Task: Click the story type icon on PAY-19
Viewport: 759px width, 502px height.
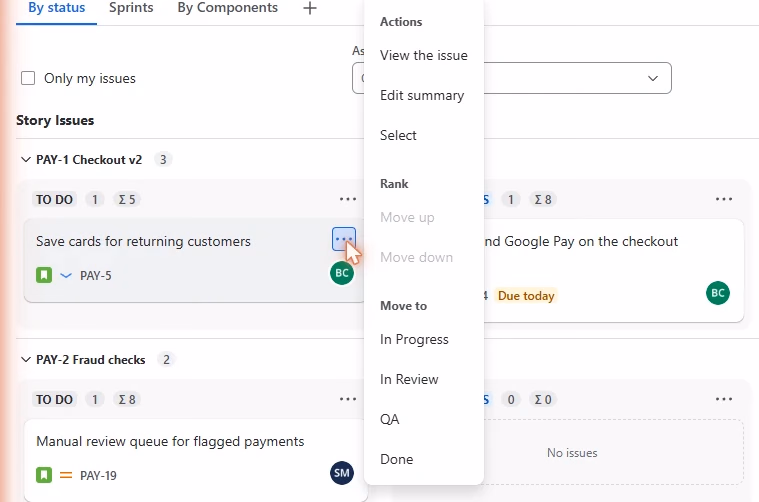Action: tap(44, 475)
